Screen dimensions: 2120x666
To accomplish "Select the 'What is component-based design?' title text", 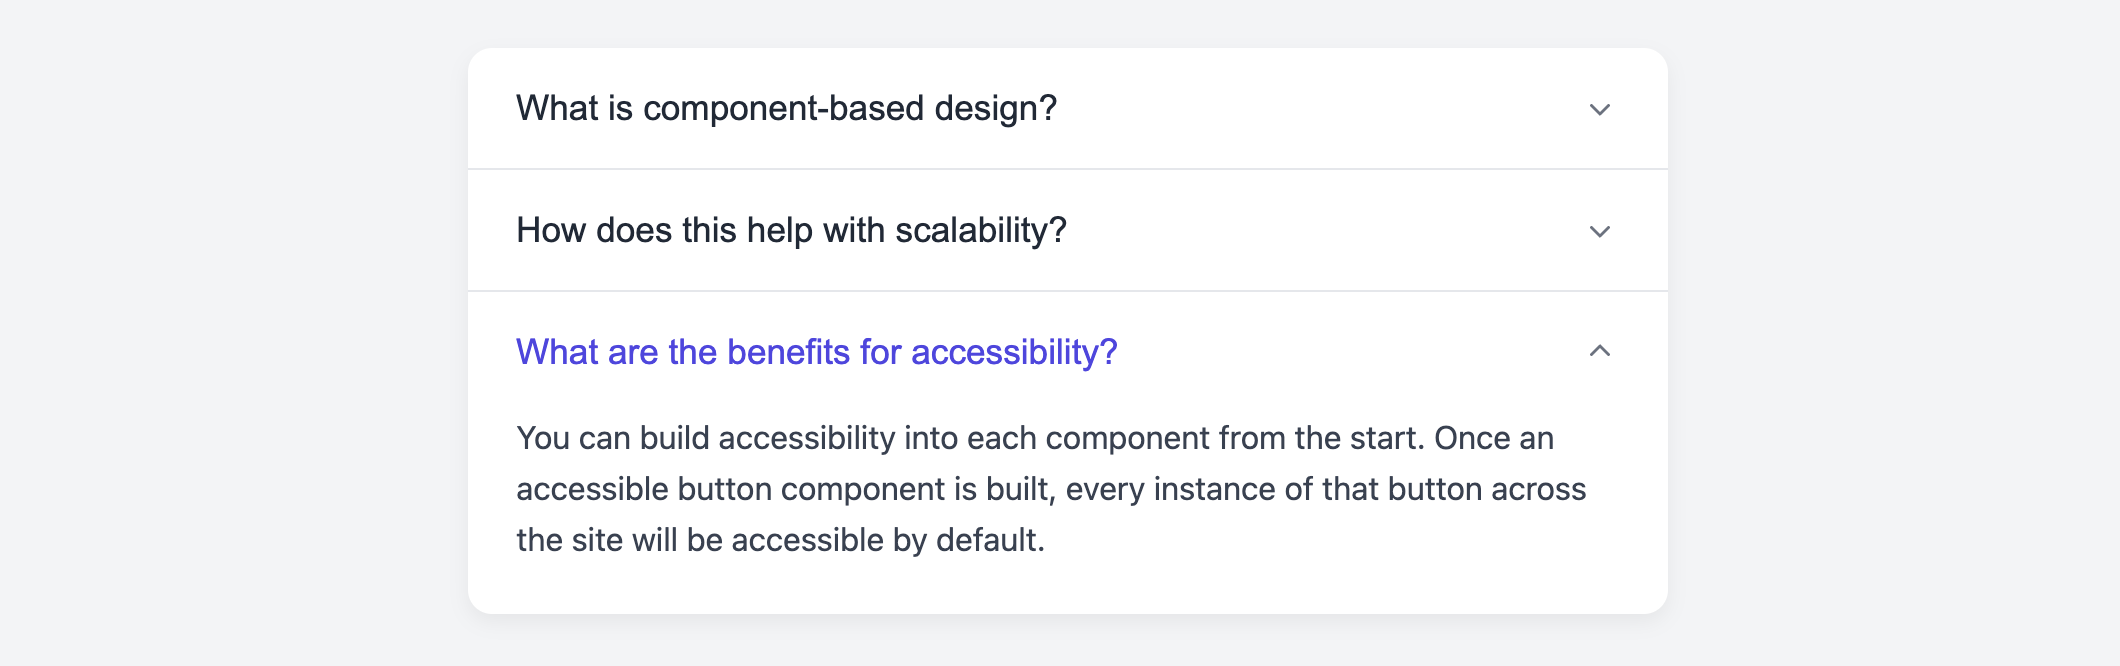I will 787,108.
